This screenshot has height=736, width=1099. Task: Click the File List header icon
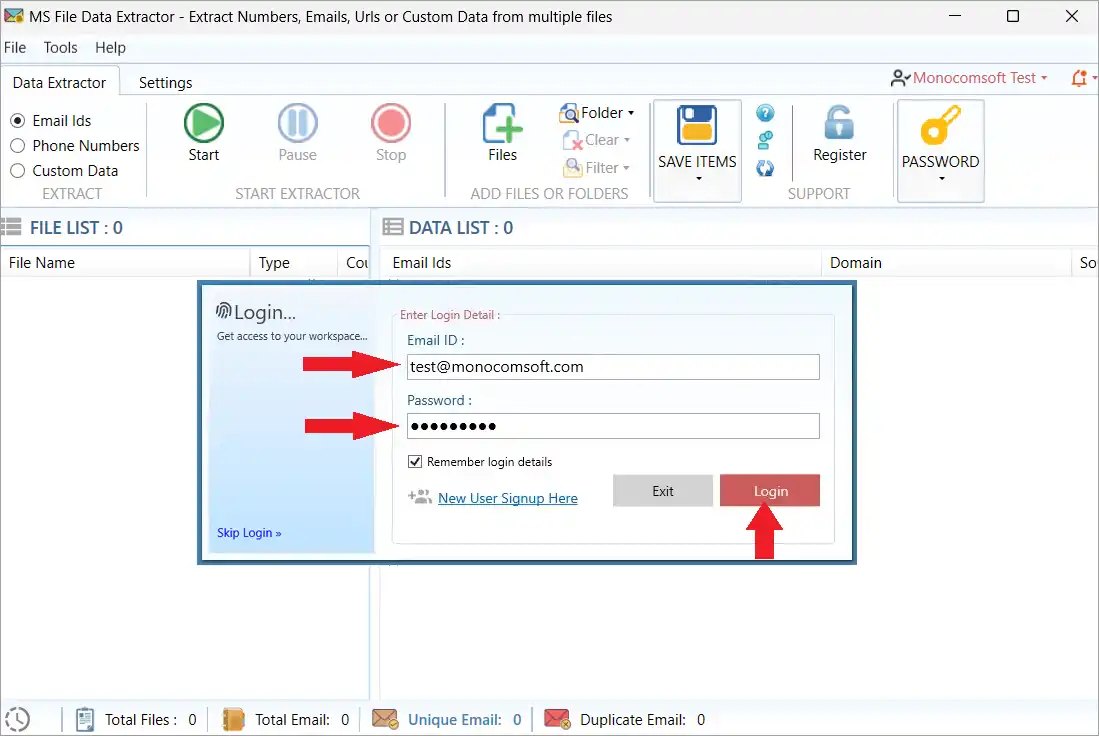tap(11, 227)
